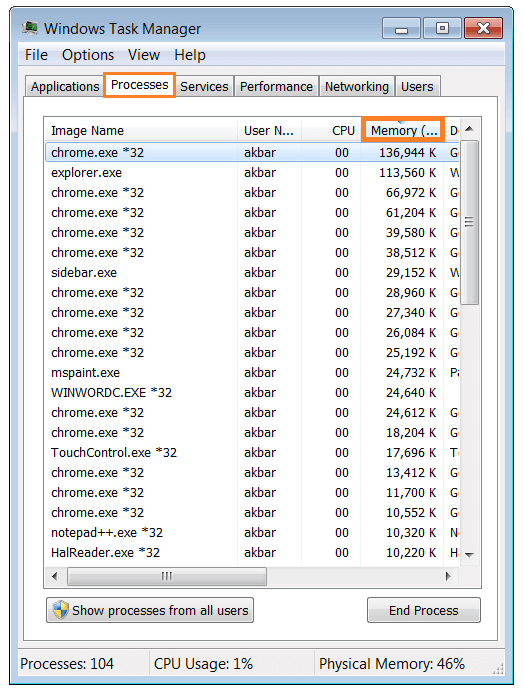Image resolution: width=523 pixels, height=691 pixels.
Task: Select chrome.exe row using 38,512 K
Action: pyautogui.click(x=252, y=253)
